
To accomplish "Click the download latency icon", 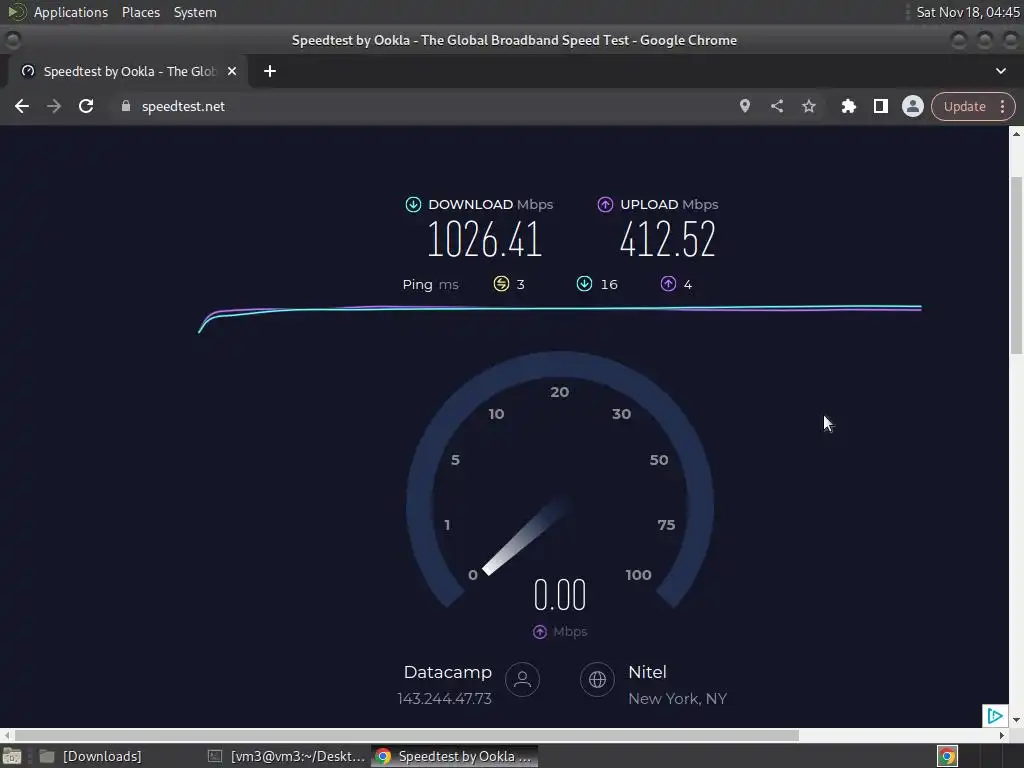I will point(584,283).
